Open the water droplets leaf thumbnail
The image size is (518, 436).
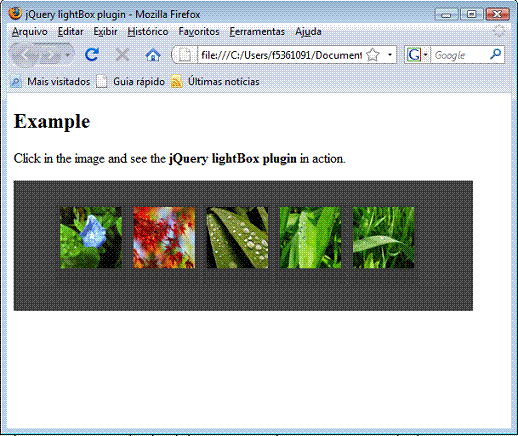pos(237,237)
